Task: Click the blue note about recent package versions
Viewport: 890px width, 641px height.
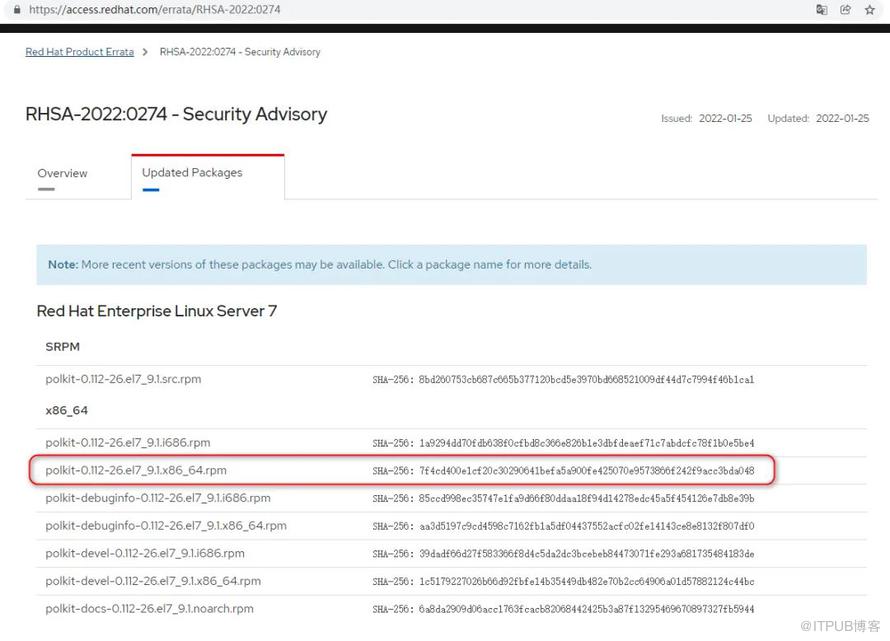Action: click(320, 265)
